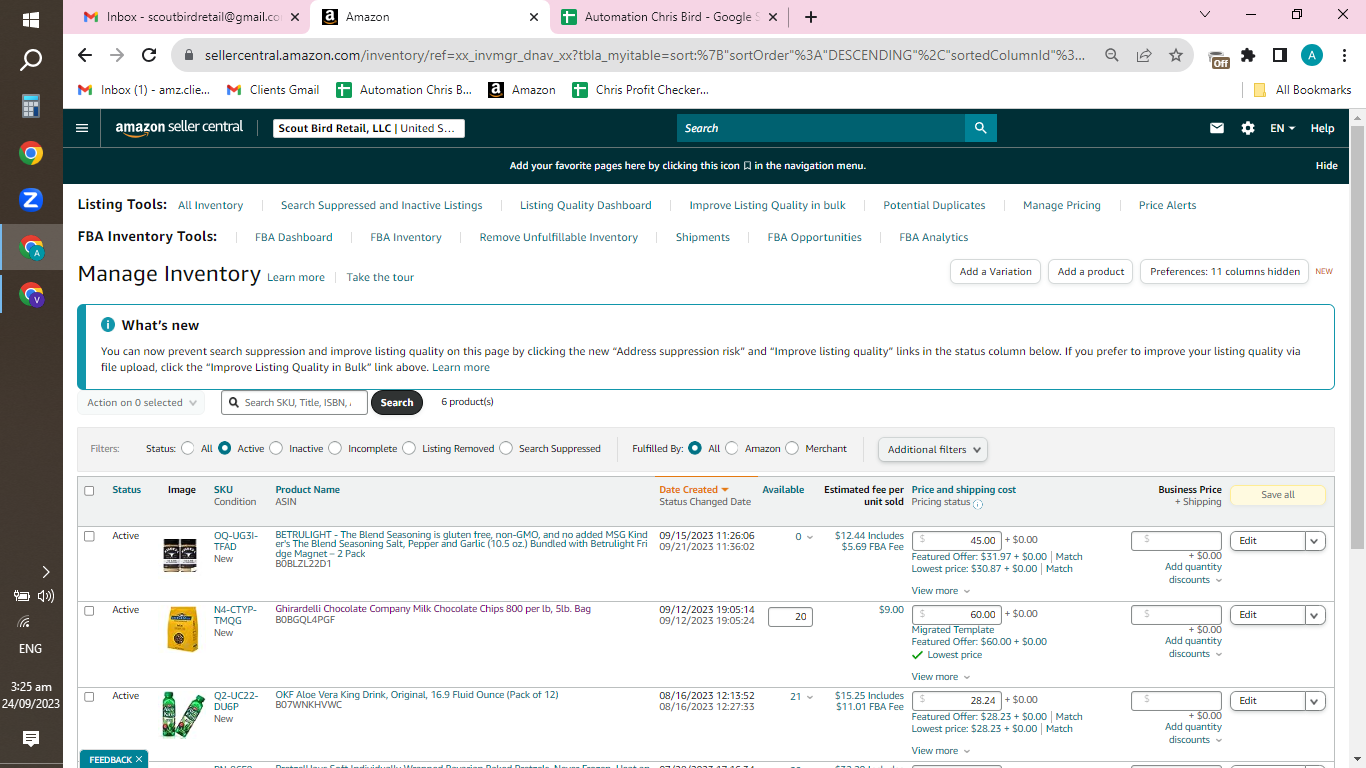The height and width of the screenshot is (768, 1366).
Task: Open Windows Start menu
Action: pyautogui.click(x=31, y=20)
